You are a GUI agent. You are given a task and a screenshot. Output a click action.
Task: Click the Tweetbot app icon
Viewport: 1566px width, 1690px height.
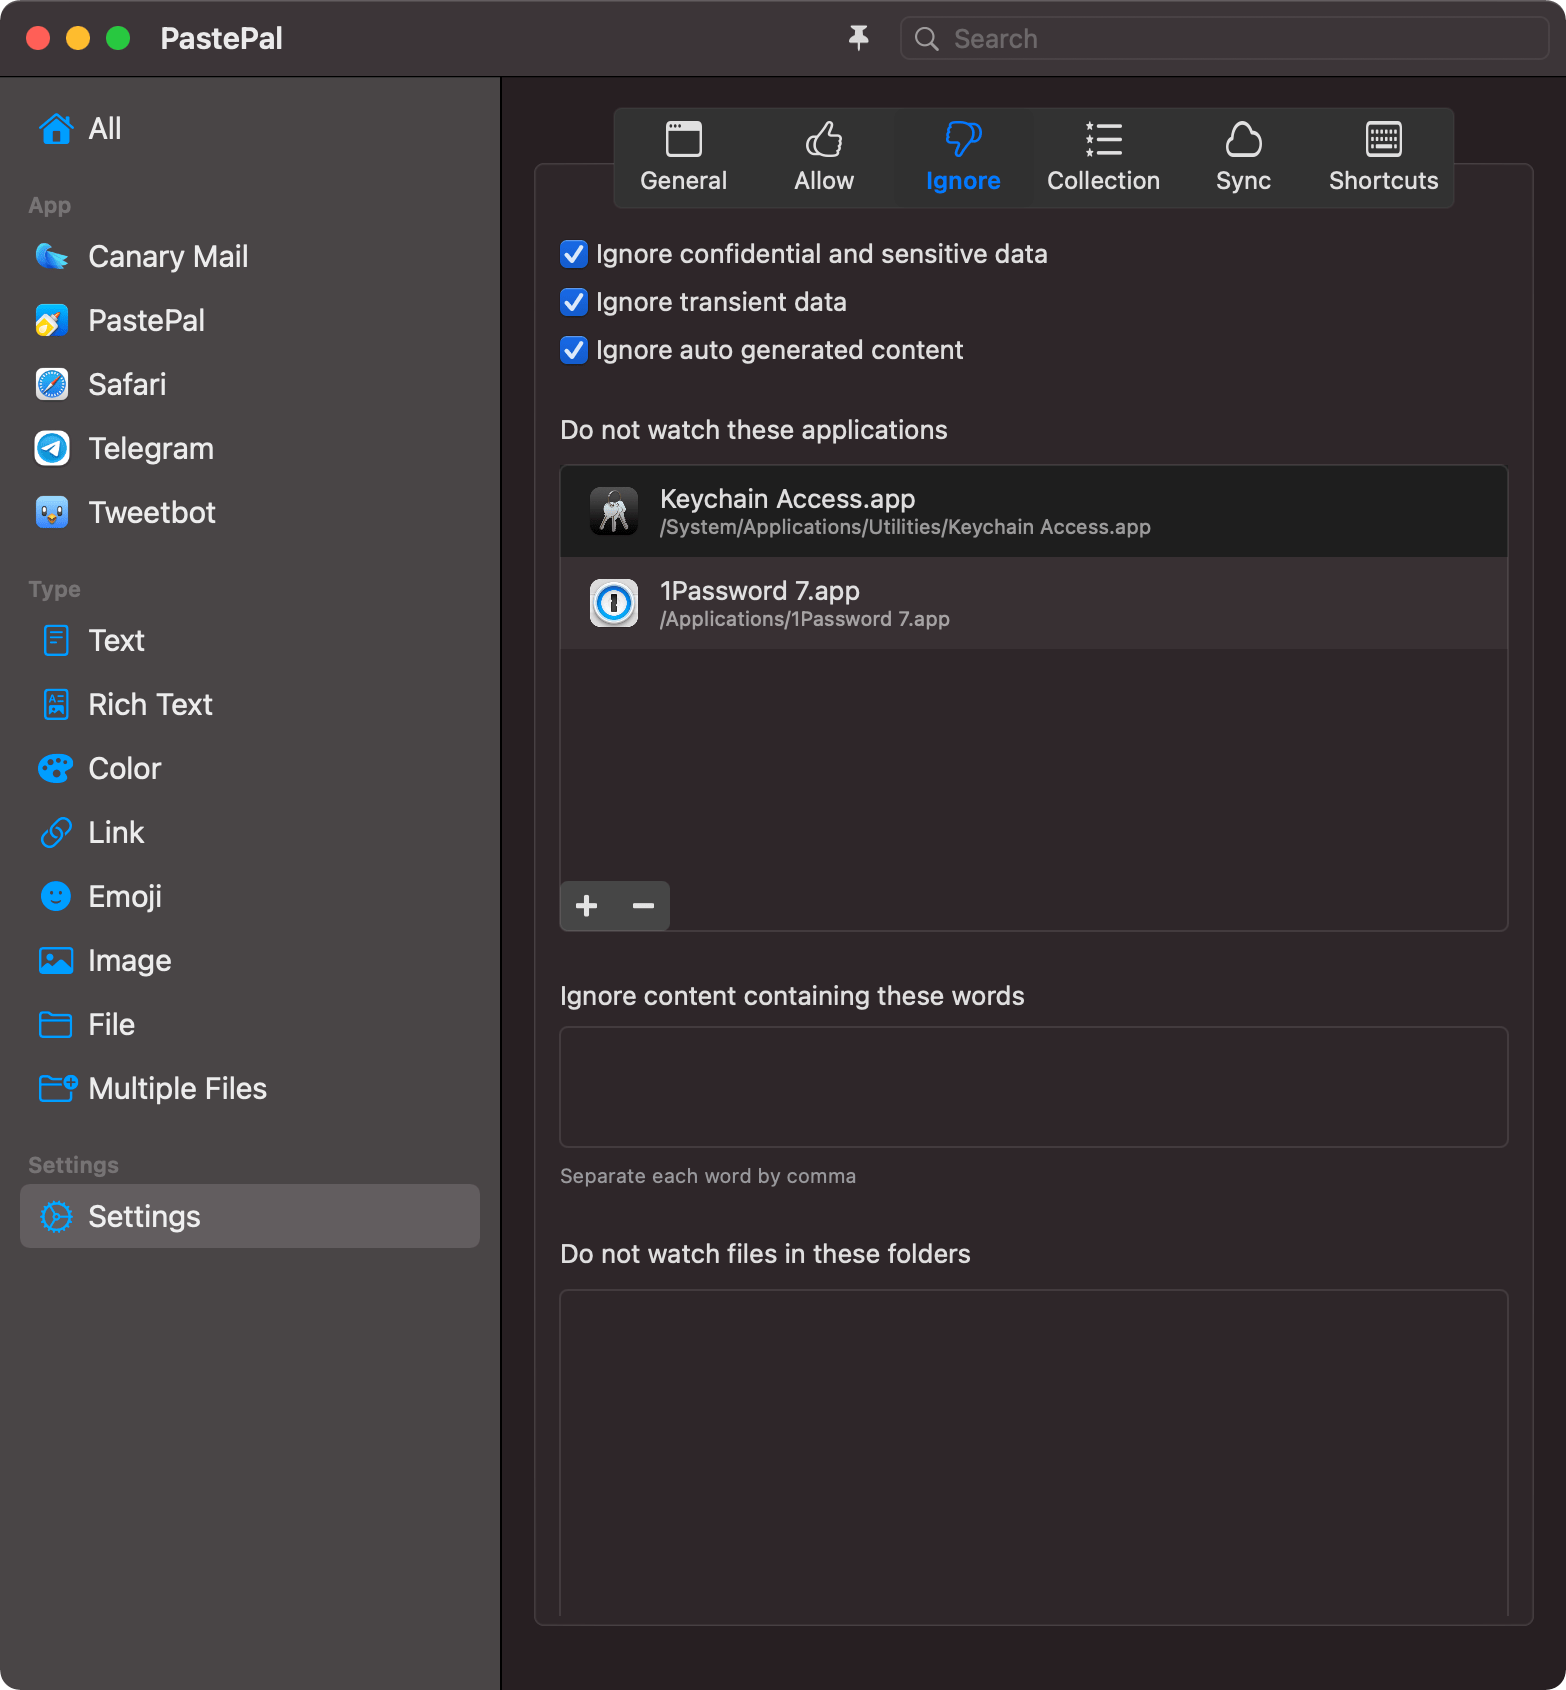coord(52,512)
